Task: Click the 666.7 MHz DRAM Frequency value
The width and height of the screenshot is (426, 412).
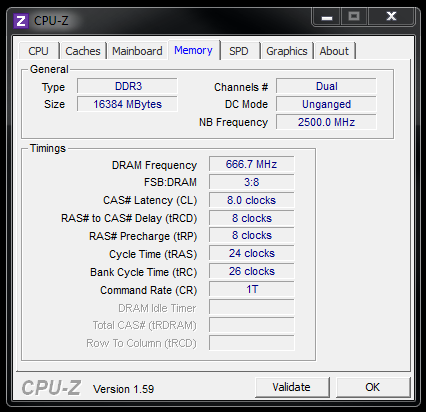Action: pyautogui.click(x=252, y=164)
